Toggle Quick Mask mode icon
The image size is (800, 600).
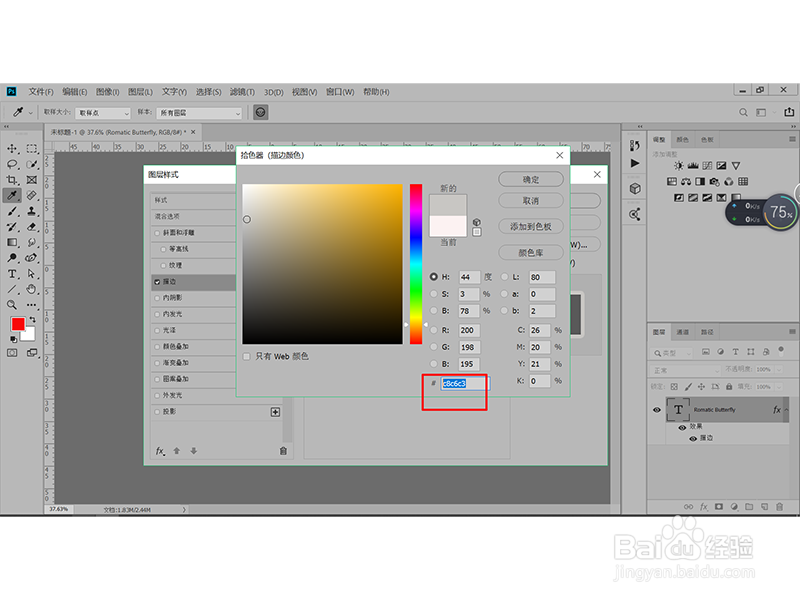[12, 353]
